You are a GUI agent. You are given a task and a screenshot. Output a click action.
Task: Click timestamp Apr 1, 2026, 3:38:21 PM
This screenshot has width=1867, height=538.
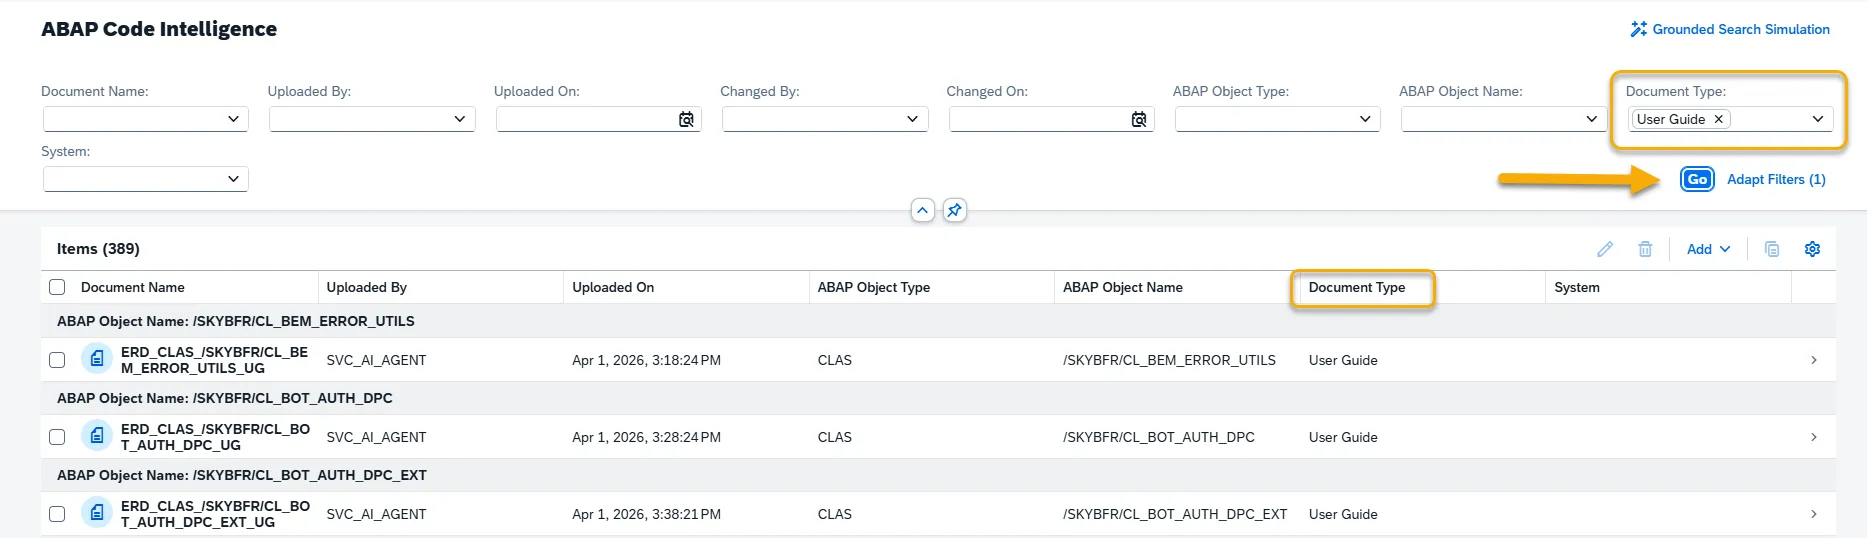(x=646, y=514)
